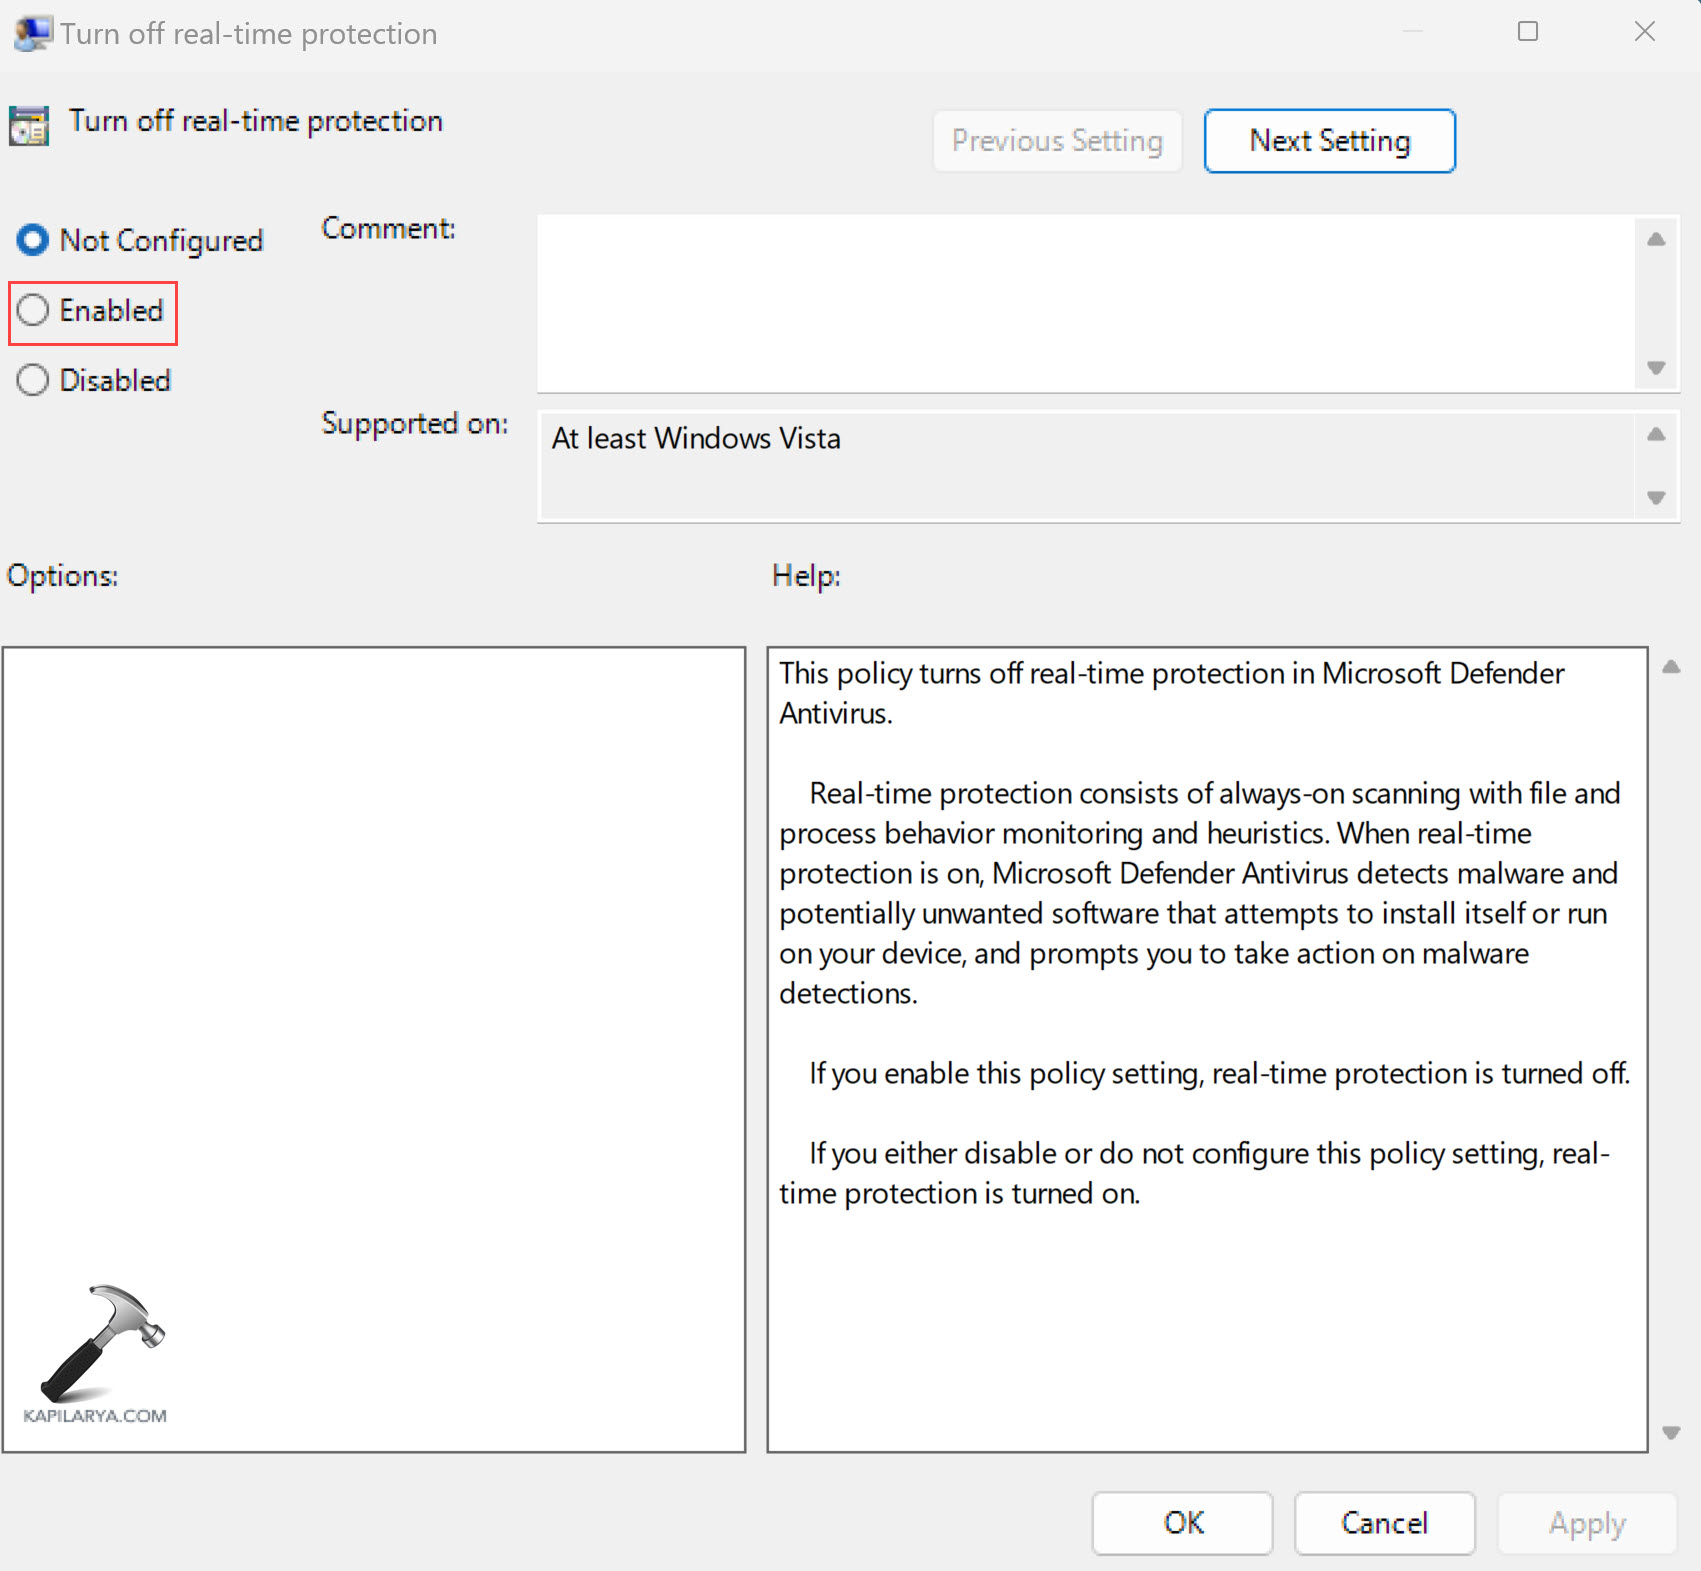Image resolution: width=1701 pixels, height=1571 pixels.
Task: Click the 'At least Windows Vista' field
Action: 1085,466
